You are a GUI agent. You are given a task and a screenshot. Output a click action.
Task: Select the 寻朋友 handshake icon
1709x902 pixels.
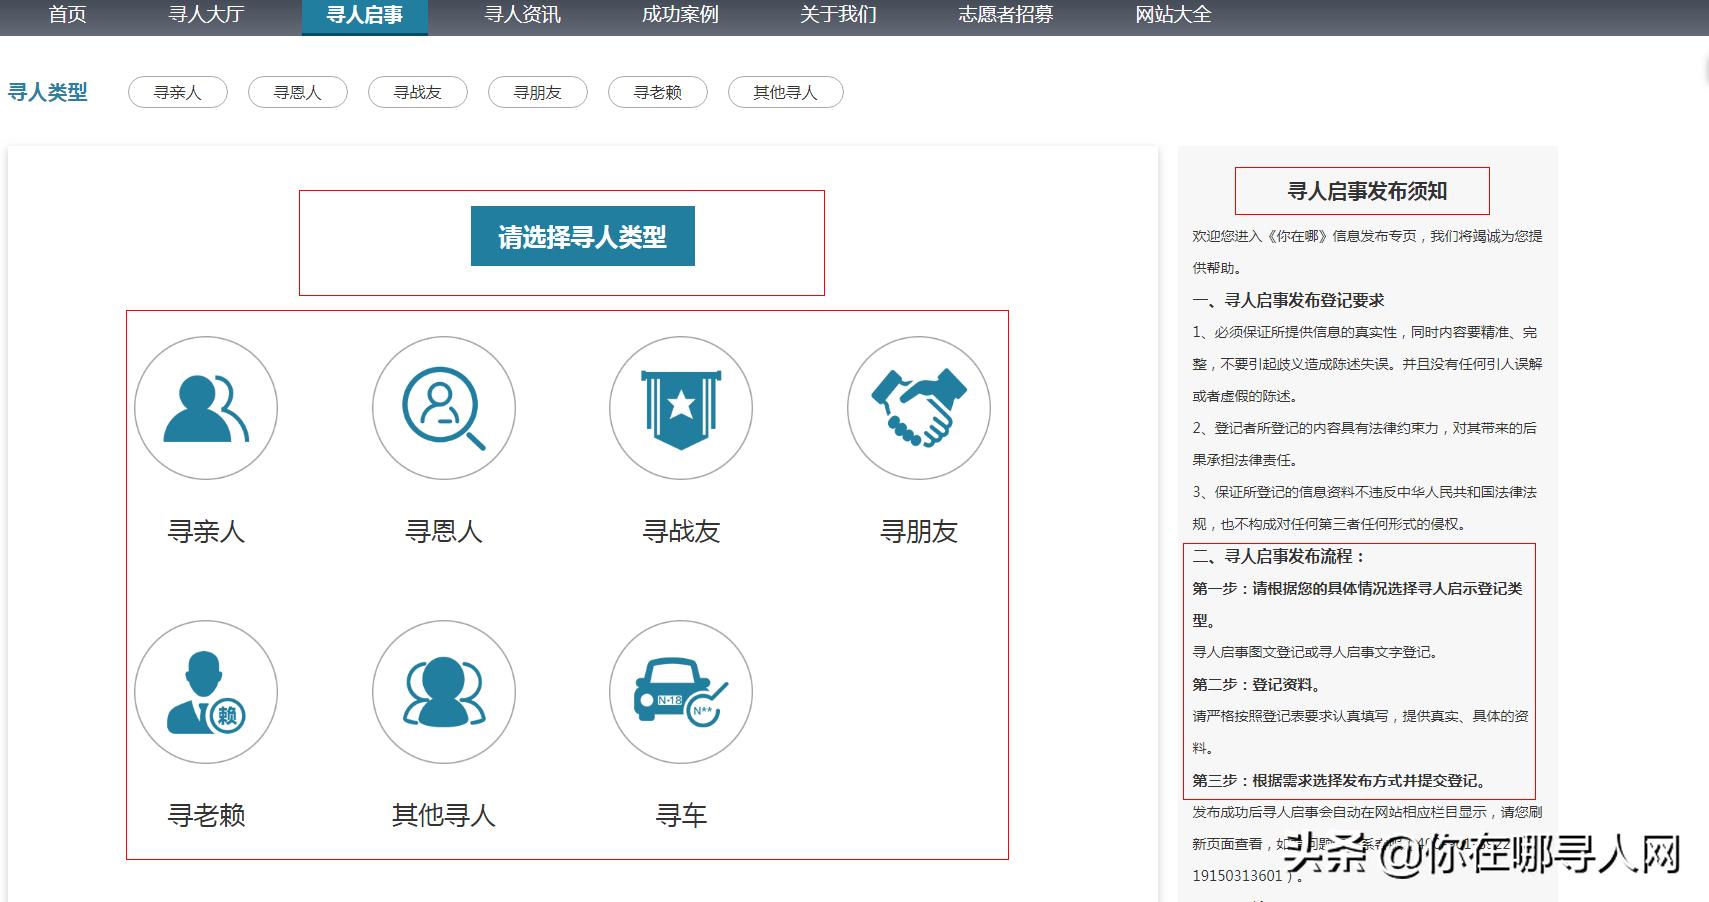[917, 408]
